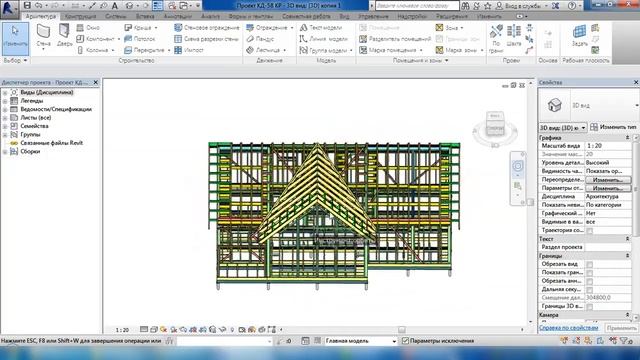Click the keyword search input field

click(x=416, y=6)
